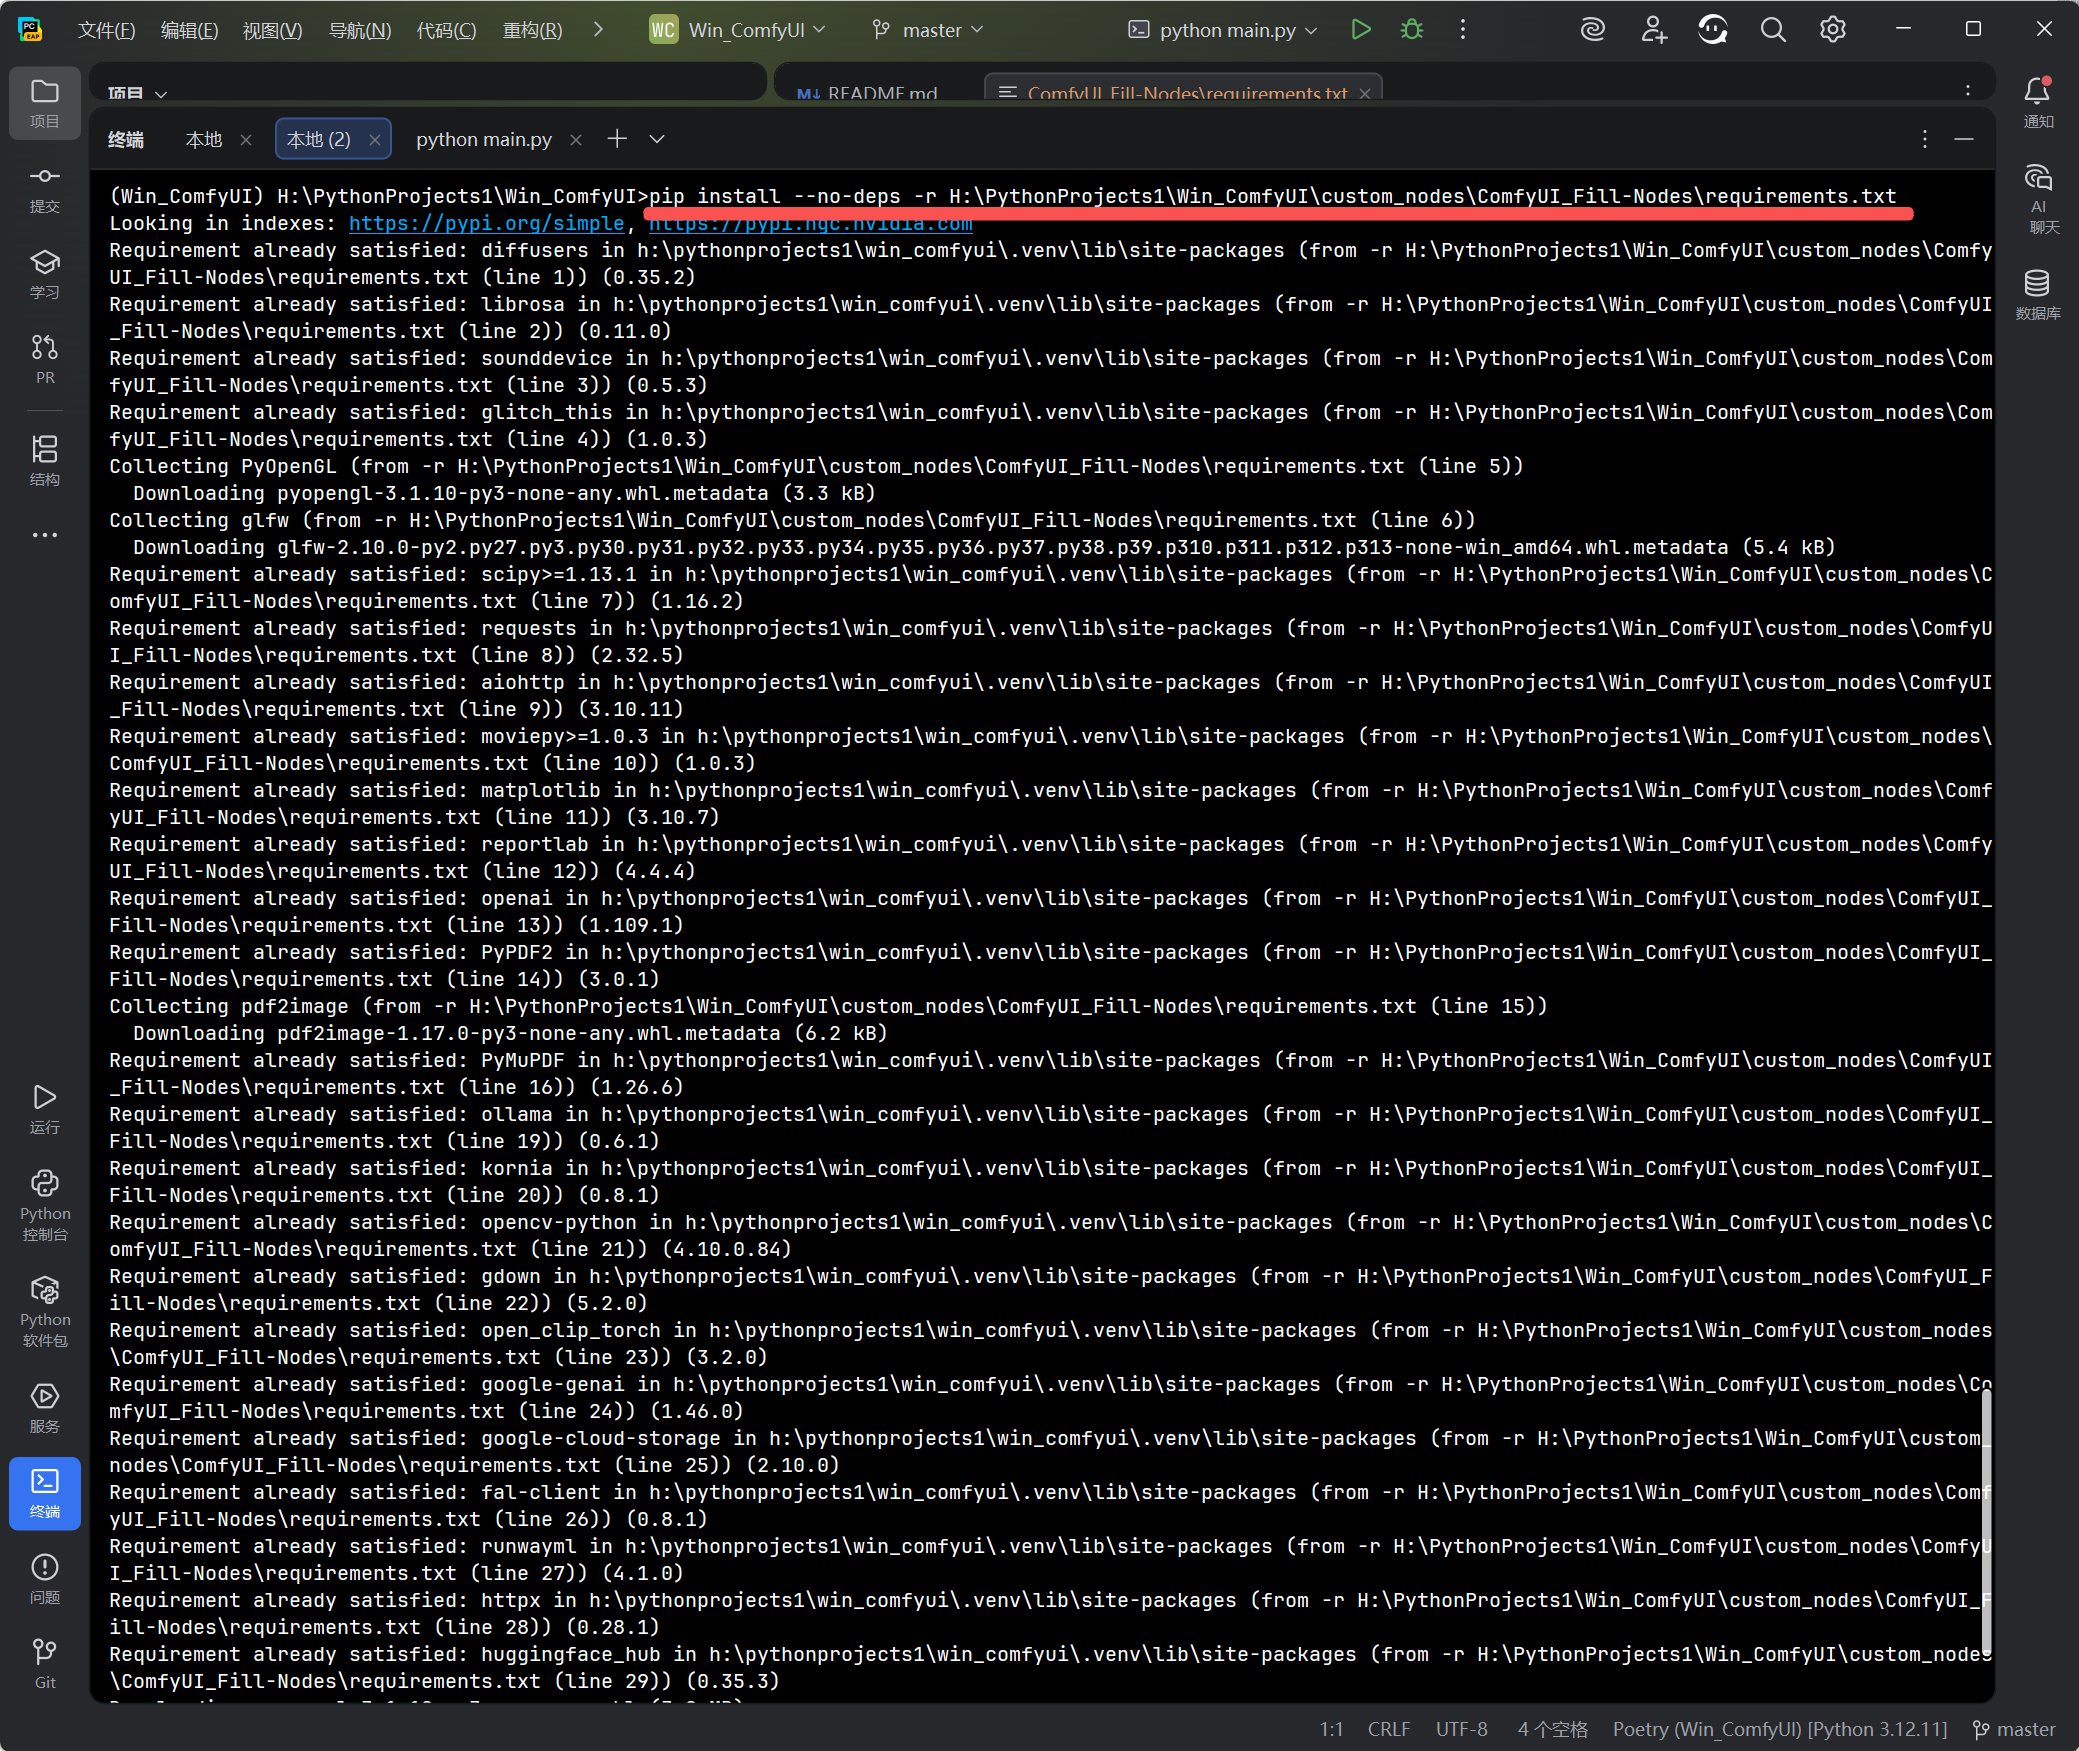Screen dimensions: 2079x1751
Task: Run python main.py with green play button
Action: 1361,30
